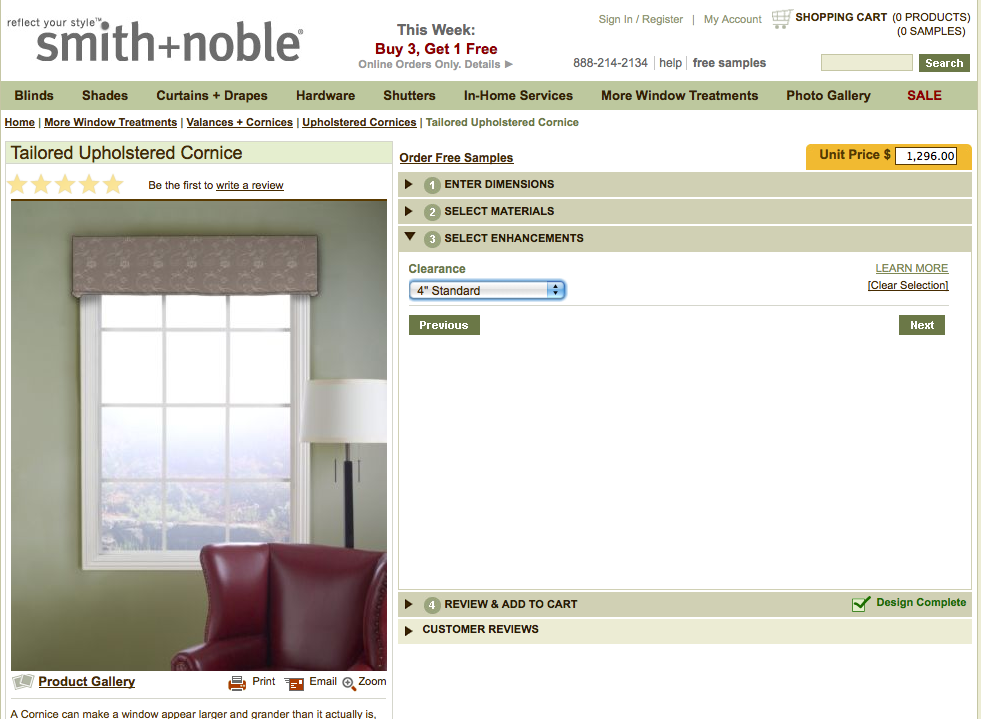Click into the site search field
The image size is (981, 719).
(x=867, y=63)
